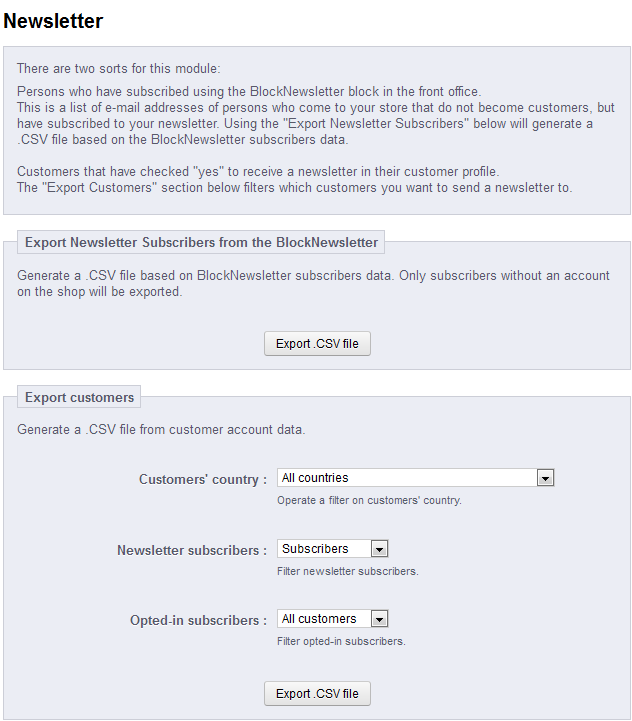Click the Newsletter page heading
Viewport: 632px width, 721px height.
coord(53,20)
